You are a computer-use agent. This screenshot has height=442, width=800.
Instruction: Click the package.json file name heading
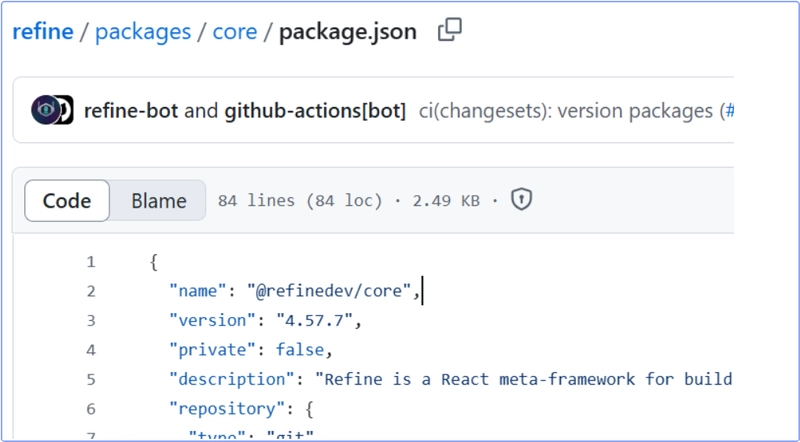point(347,32)
